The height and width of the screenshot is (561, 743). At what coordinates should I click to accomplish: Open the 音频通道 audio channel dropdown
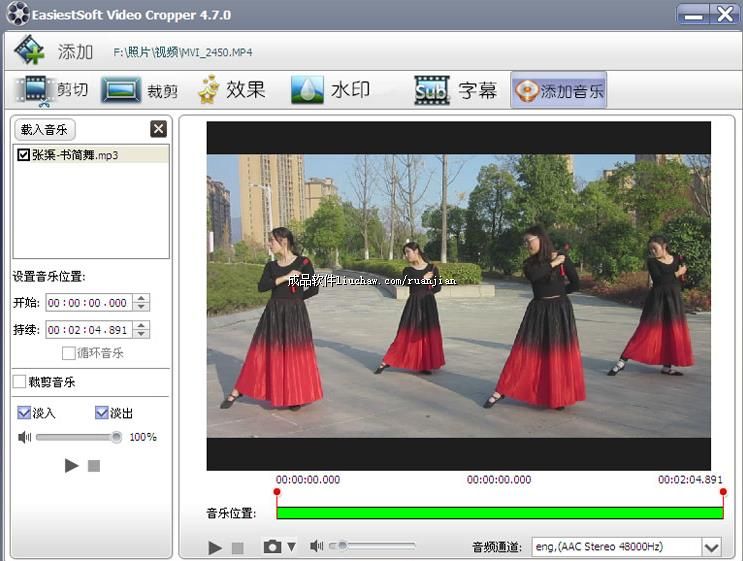711,547
